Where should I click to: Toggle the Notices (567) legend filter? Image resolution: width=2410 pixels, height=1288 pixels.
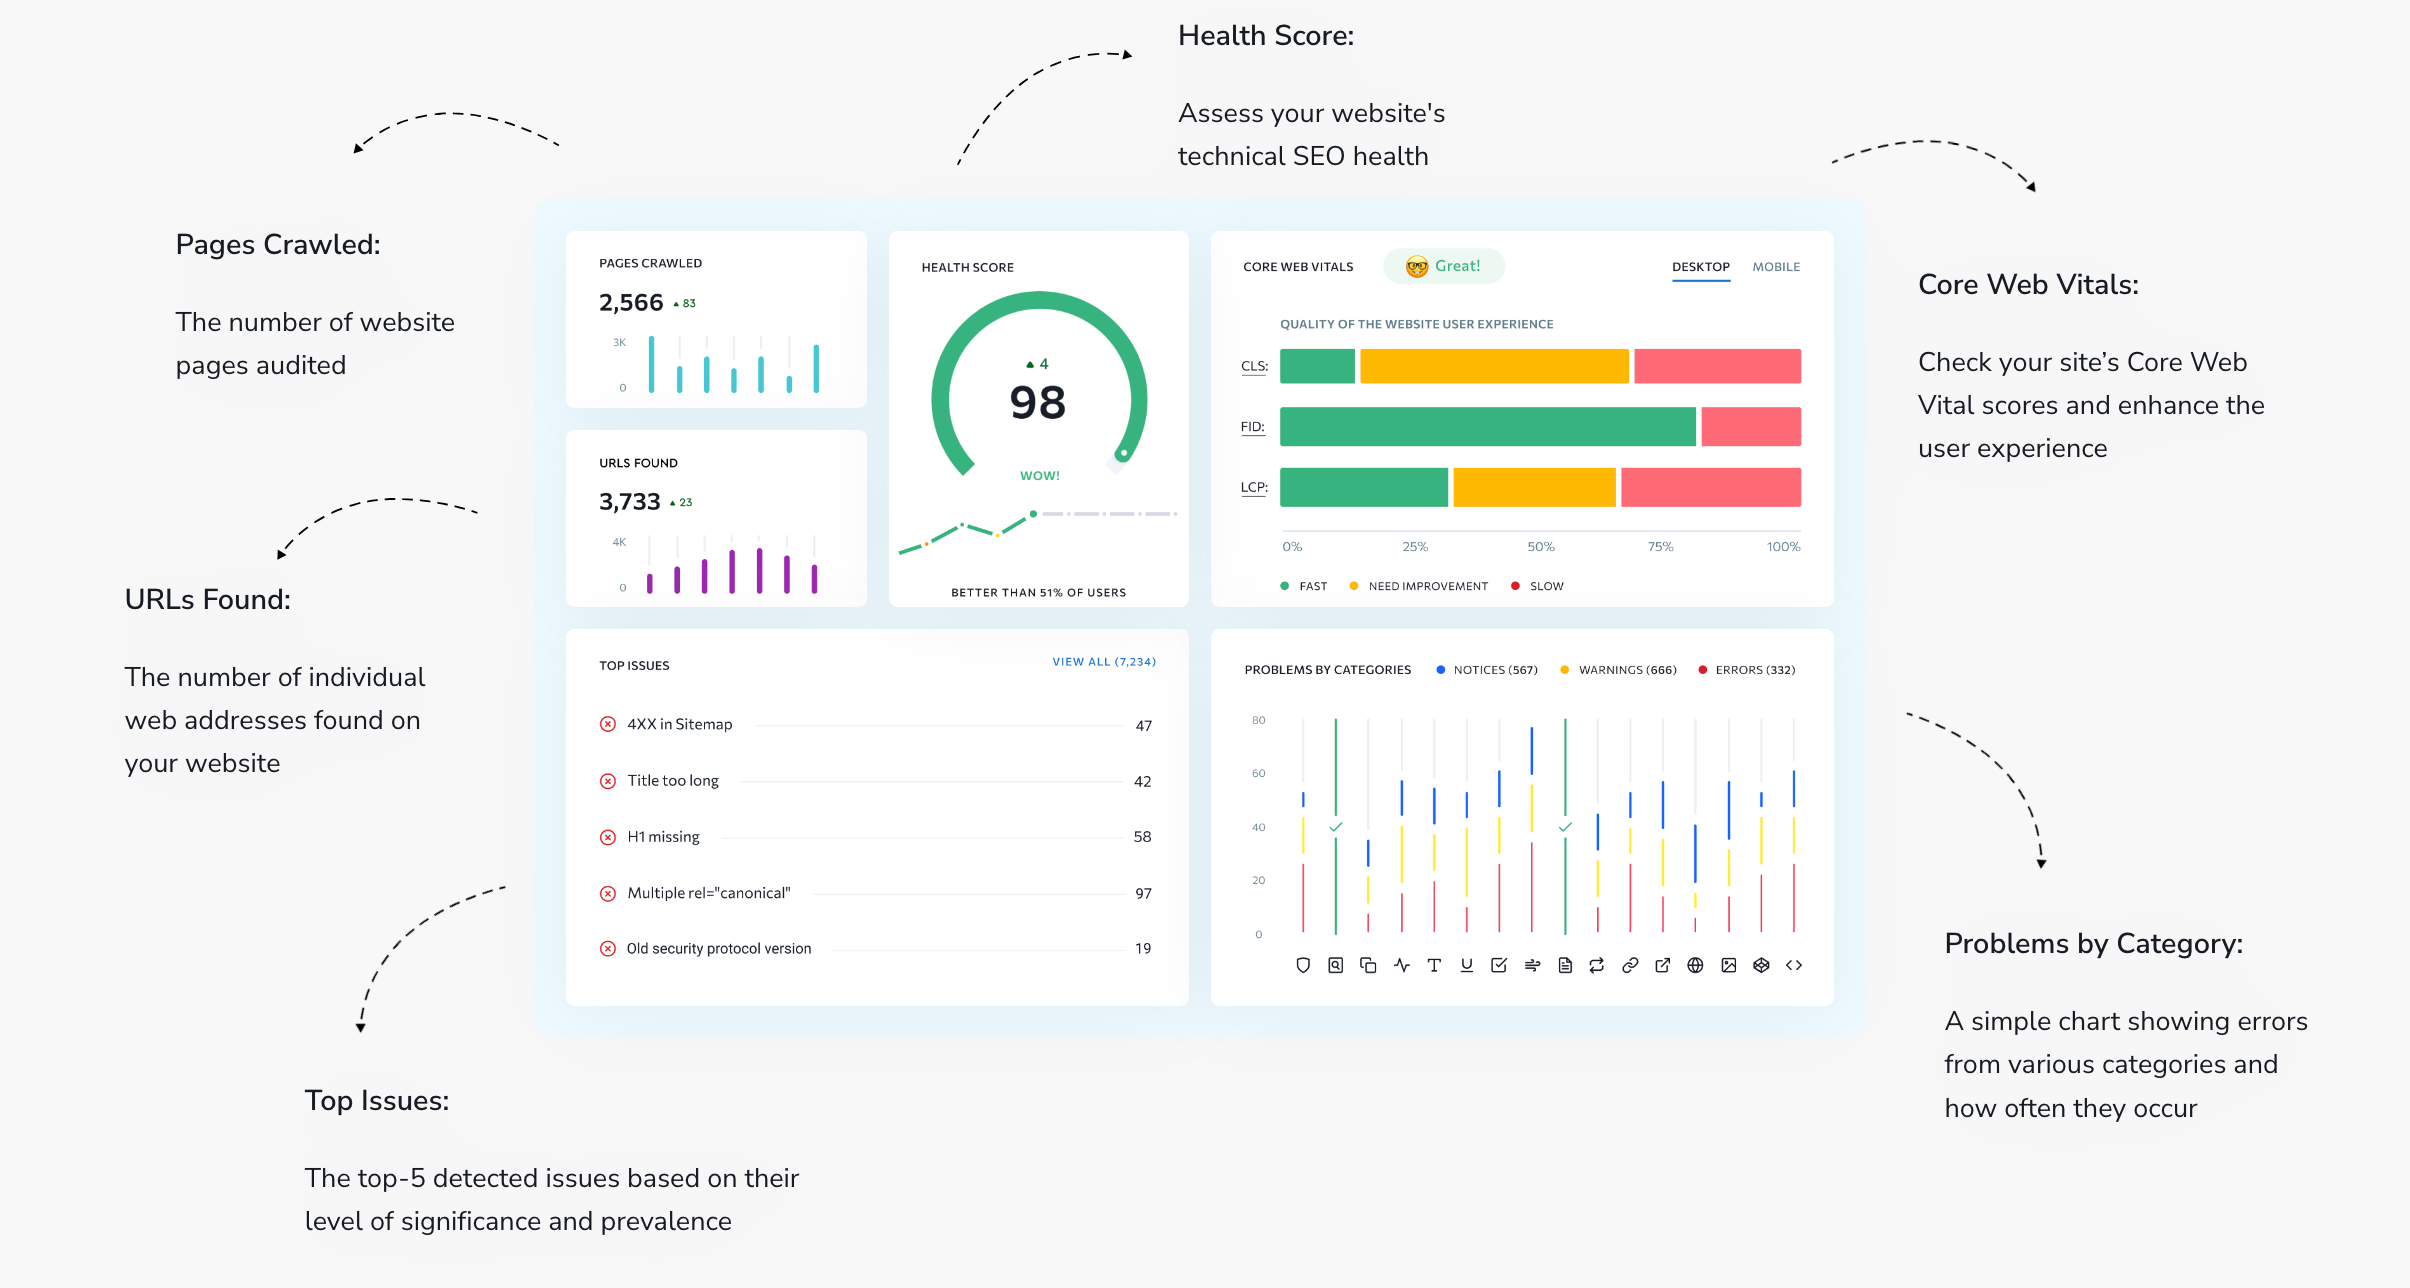(x=1487, y=670)
